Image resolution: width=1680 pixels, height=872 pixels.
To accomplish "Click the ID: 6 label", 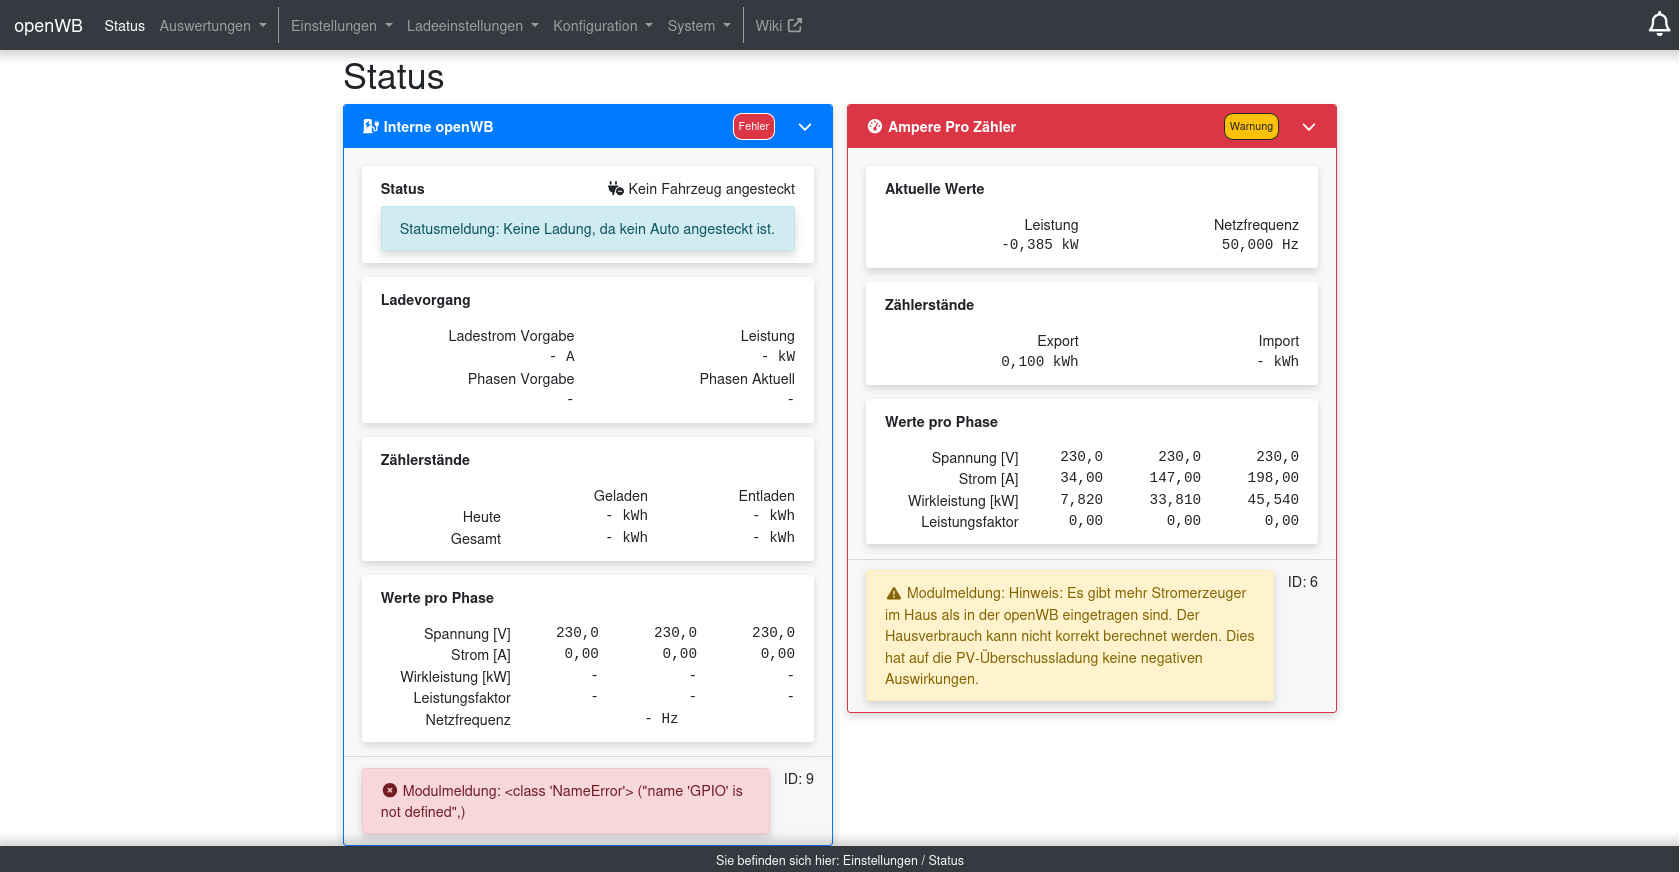I will click(1303, 582).
